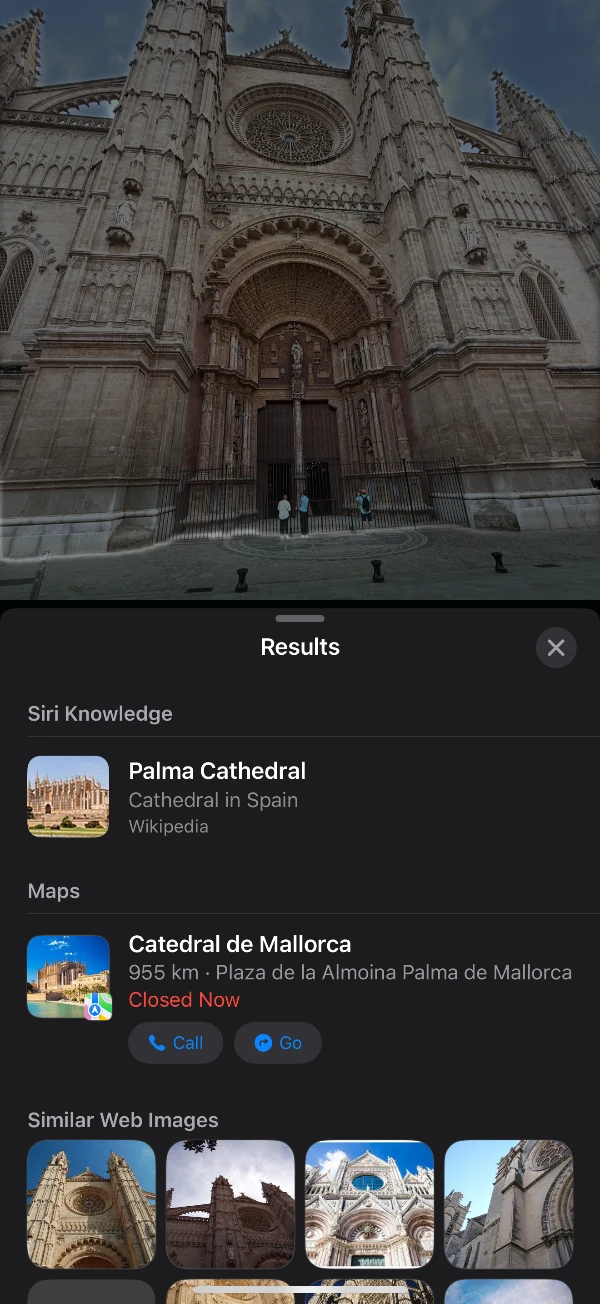The height and width of the screenshot is (1304, 600).
Task: Tap the Siri Knowledge section header
Action: tap(100, 714)
